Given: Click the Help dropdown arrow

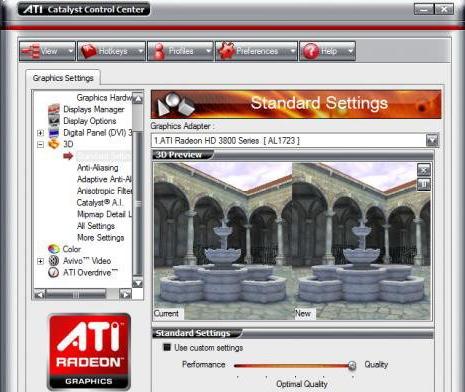Looking at the screenshot, I should click(350, 51).
